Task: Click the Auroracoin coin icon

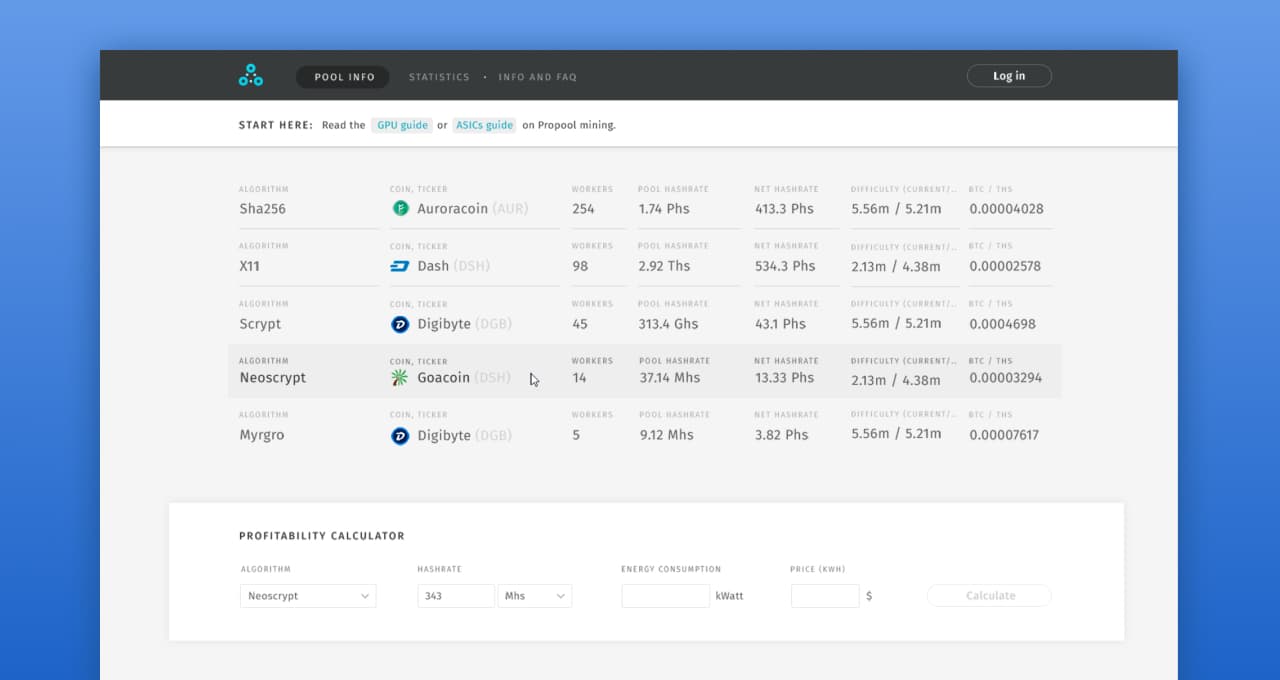Action: [x=400, y=208]
